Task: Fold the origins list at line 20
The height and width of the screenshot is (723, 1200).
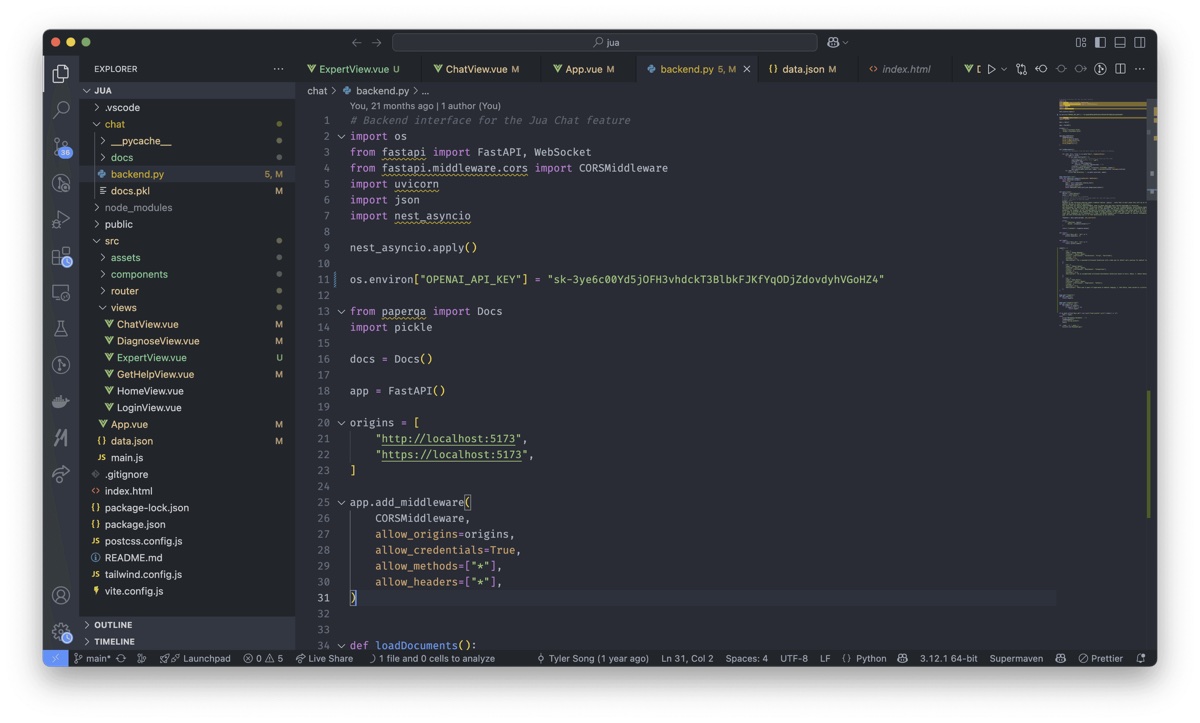Action: (341, 423)
